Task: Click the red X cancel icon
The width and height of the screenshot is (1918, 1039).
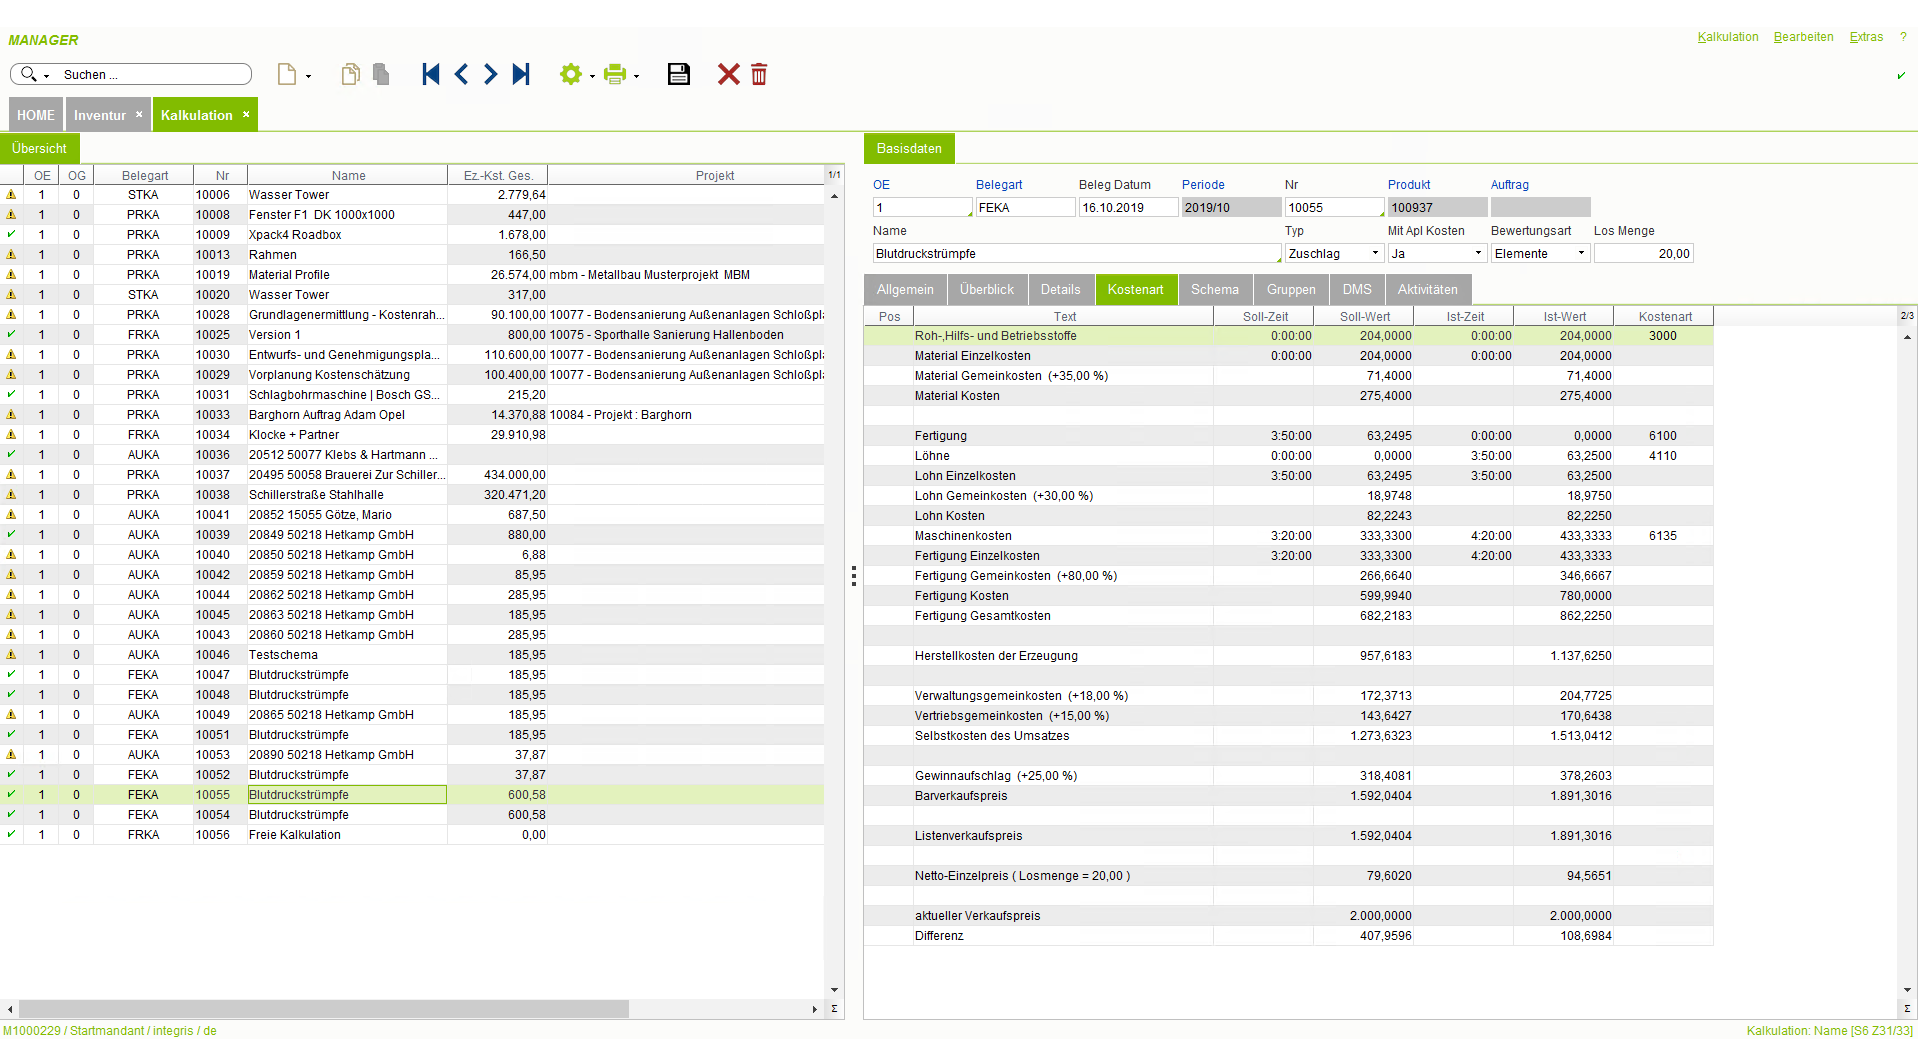Action: (x=729, y=74)
